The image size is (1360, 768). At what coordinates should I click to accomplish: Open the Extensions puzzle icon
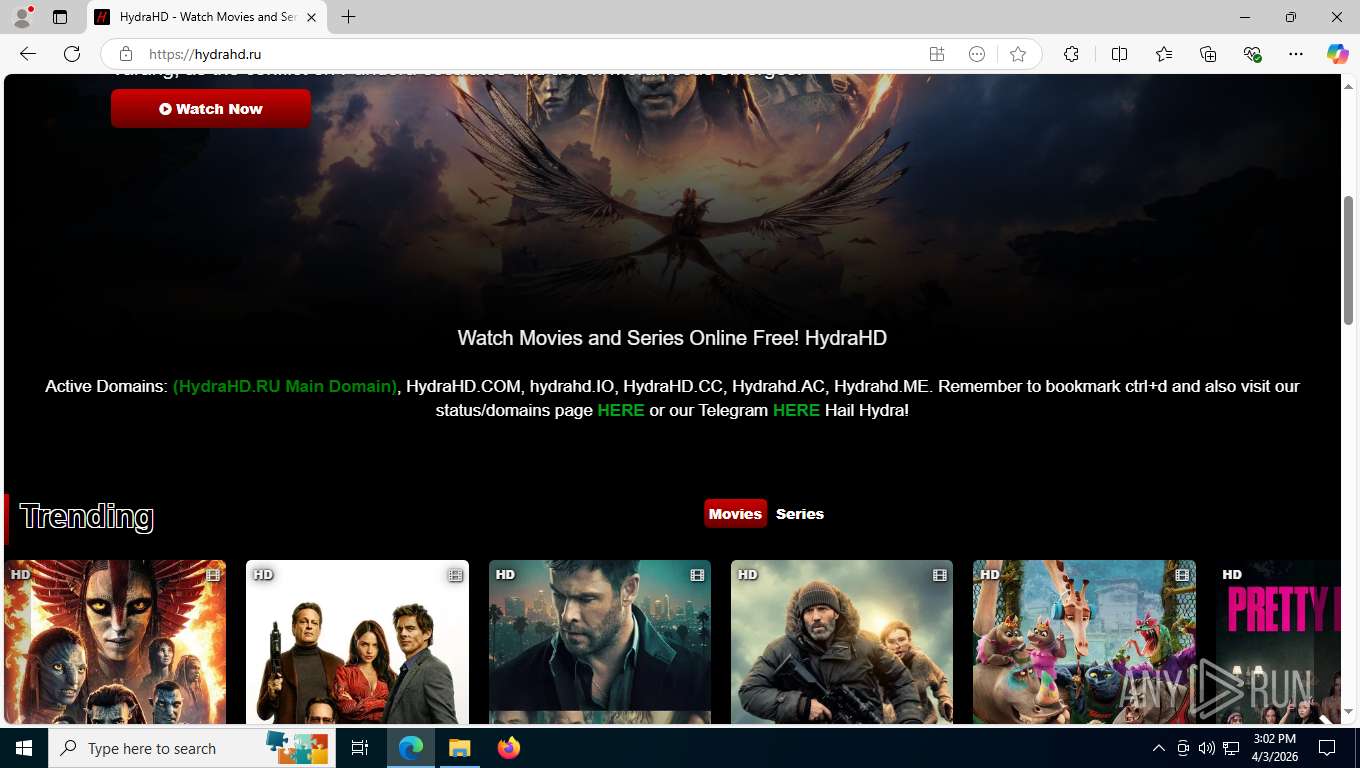[1071, 54]
